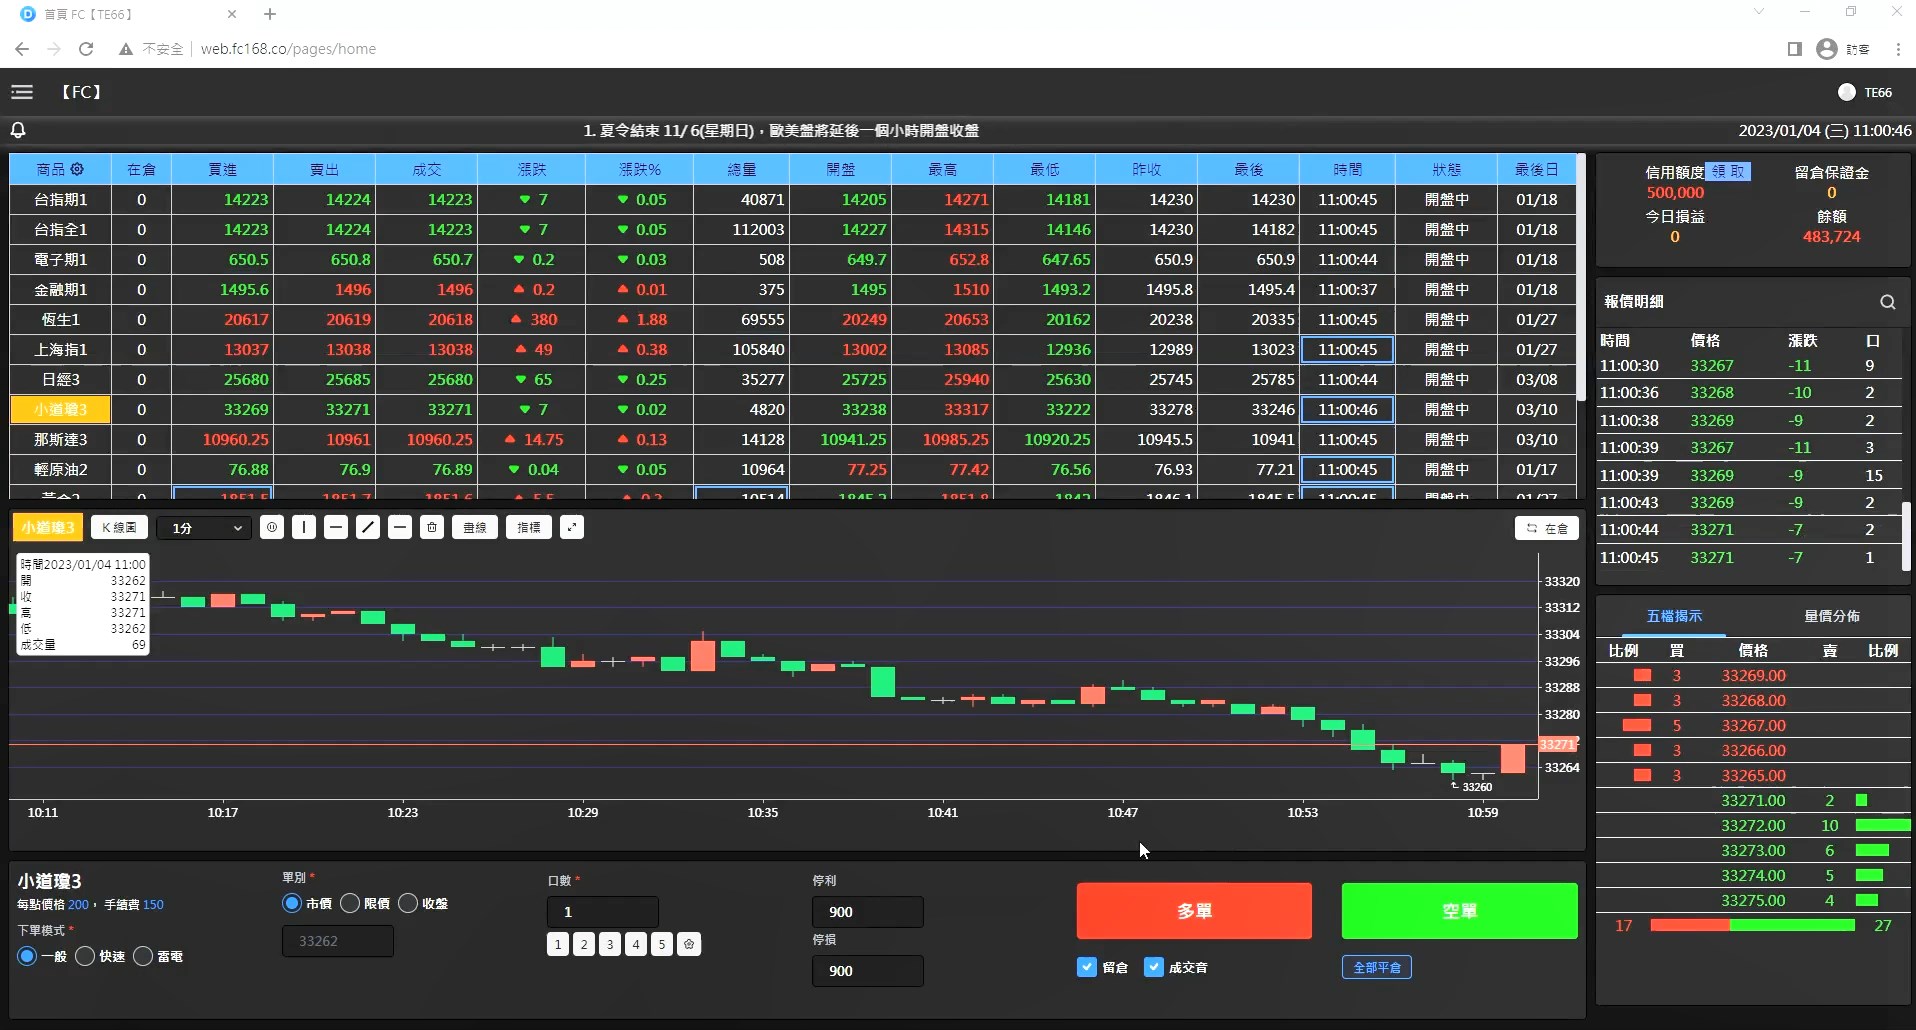This screenshot has width=1916, height=1030.
Task: Open product column settings gear
Action: coord(78,169)
